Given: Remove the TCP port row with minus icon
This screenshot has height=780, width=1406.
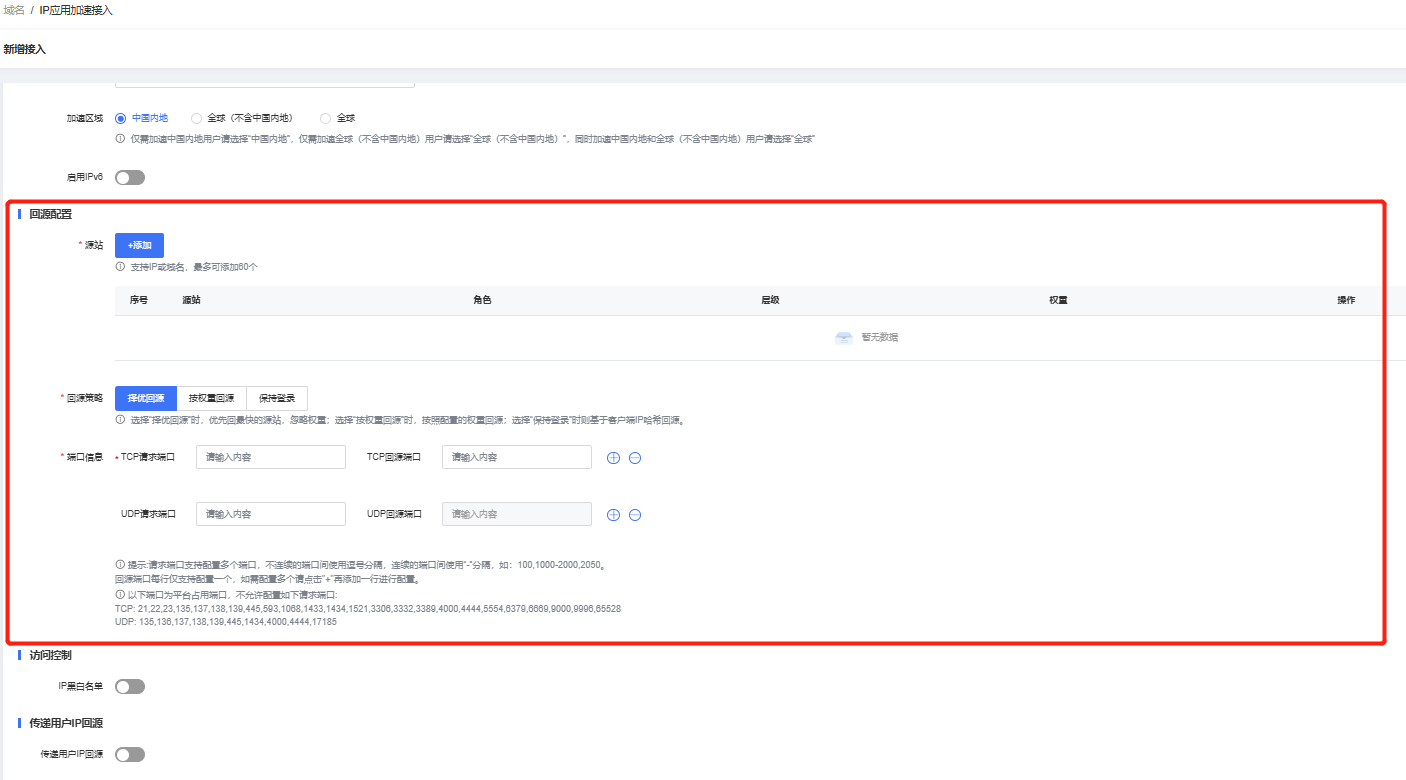Looking at the screenshot, I should click(x=635, y=458).
